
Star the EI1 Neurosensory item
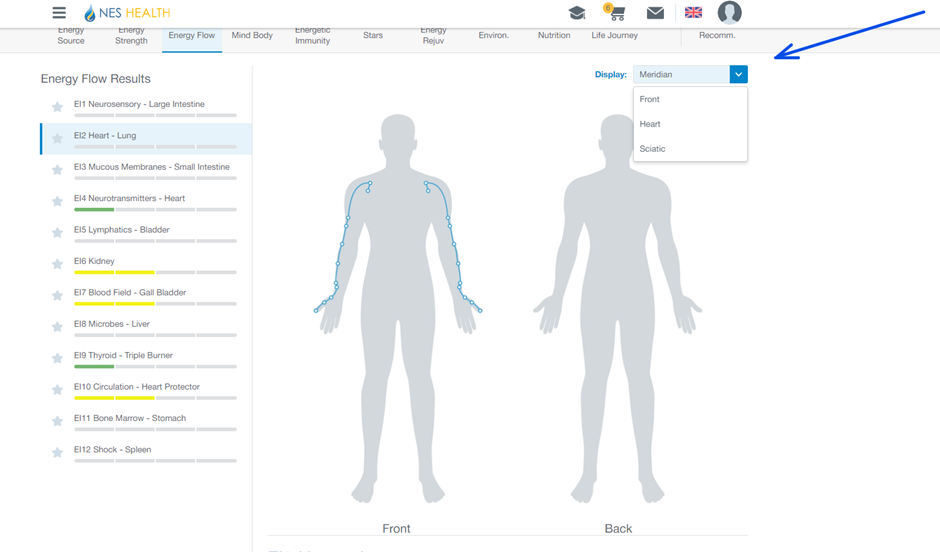pyautogui.click(x=58, y=107)
